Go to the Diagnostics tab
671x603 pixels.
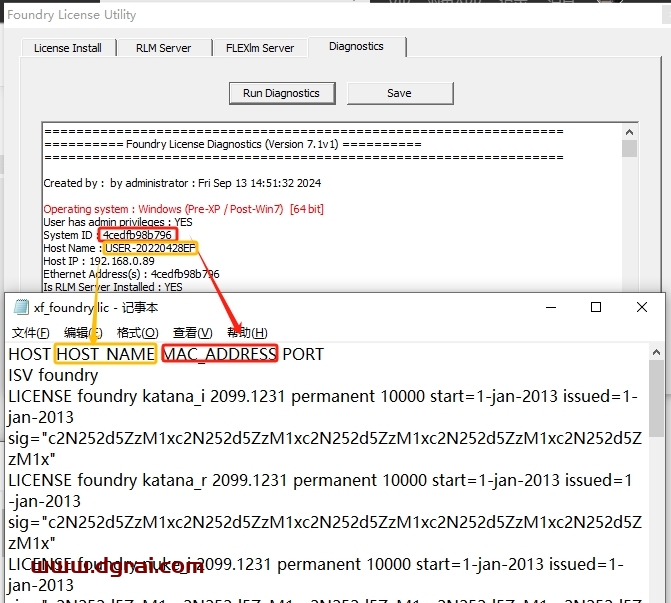click(x=356, y=47)
